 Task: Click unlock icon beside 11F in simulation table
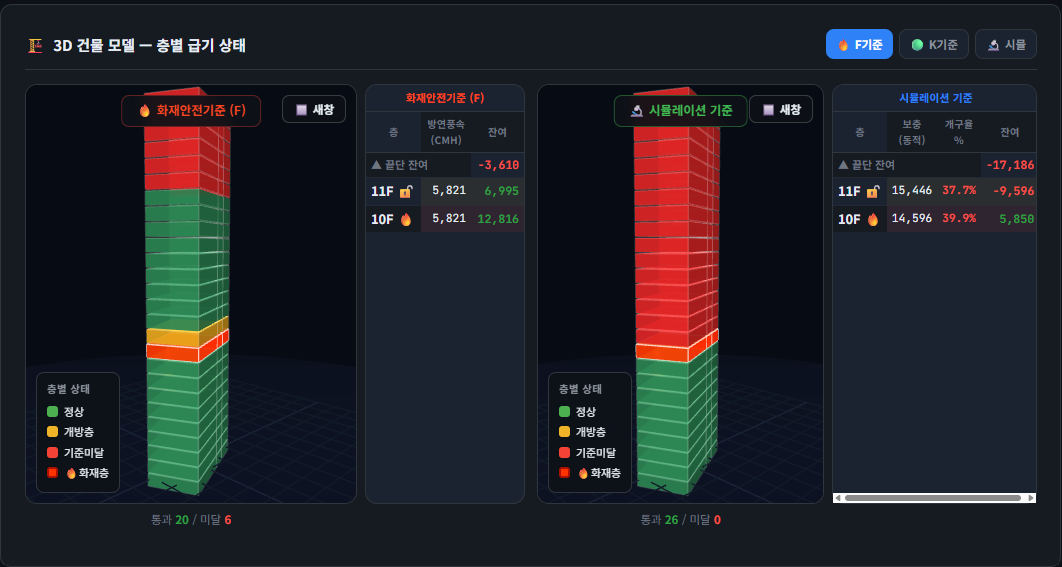[x=872, y=192]
